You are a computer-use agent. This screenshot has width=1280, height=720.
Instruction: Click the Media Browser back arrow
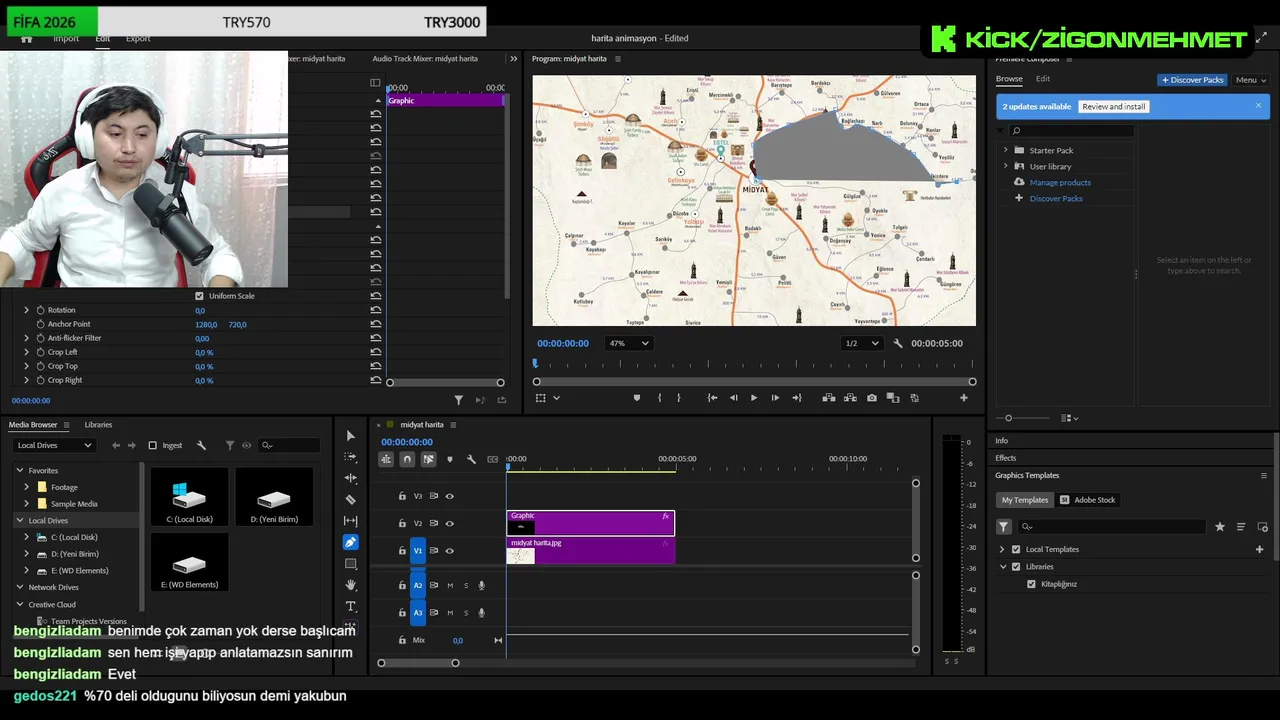pyautogui.click(x=116, y=445)
